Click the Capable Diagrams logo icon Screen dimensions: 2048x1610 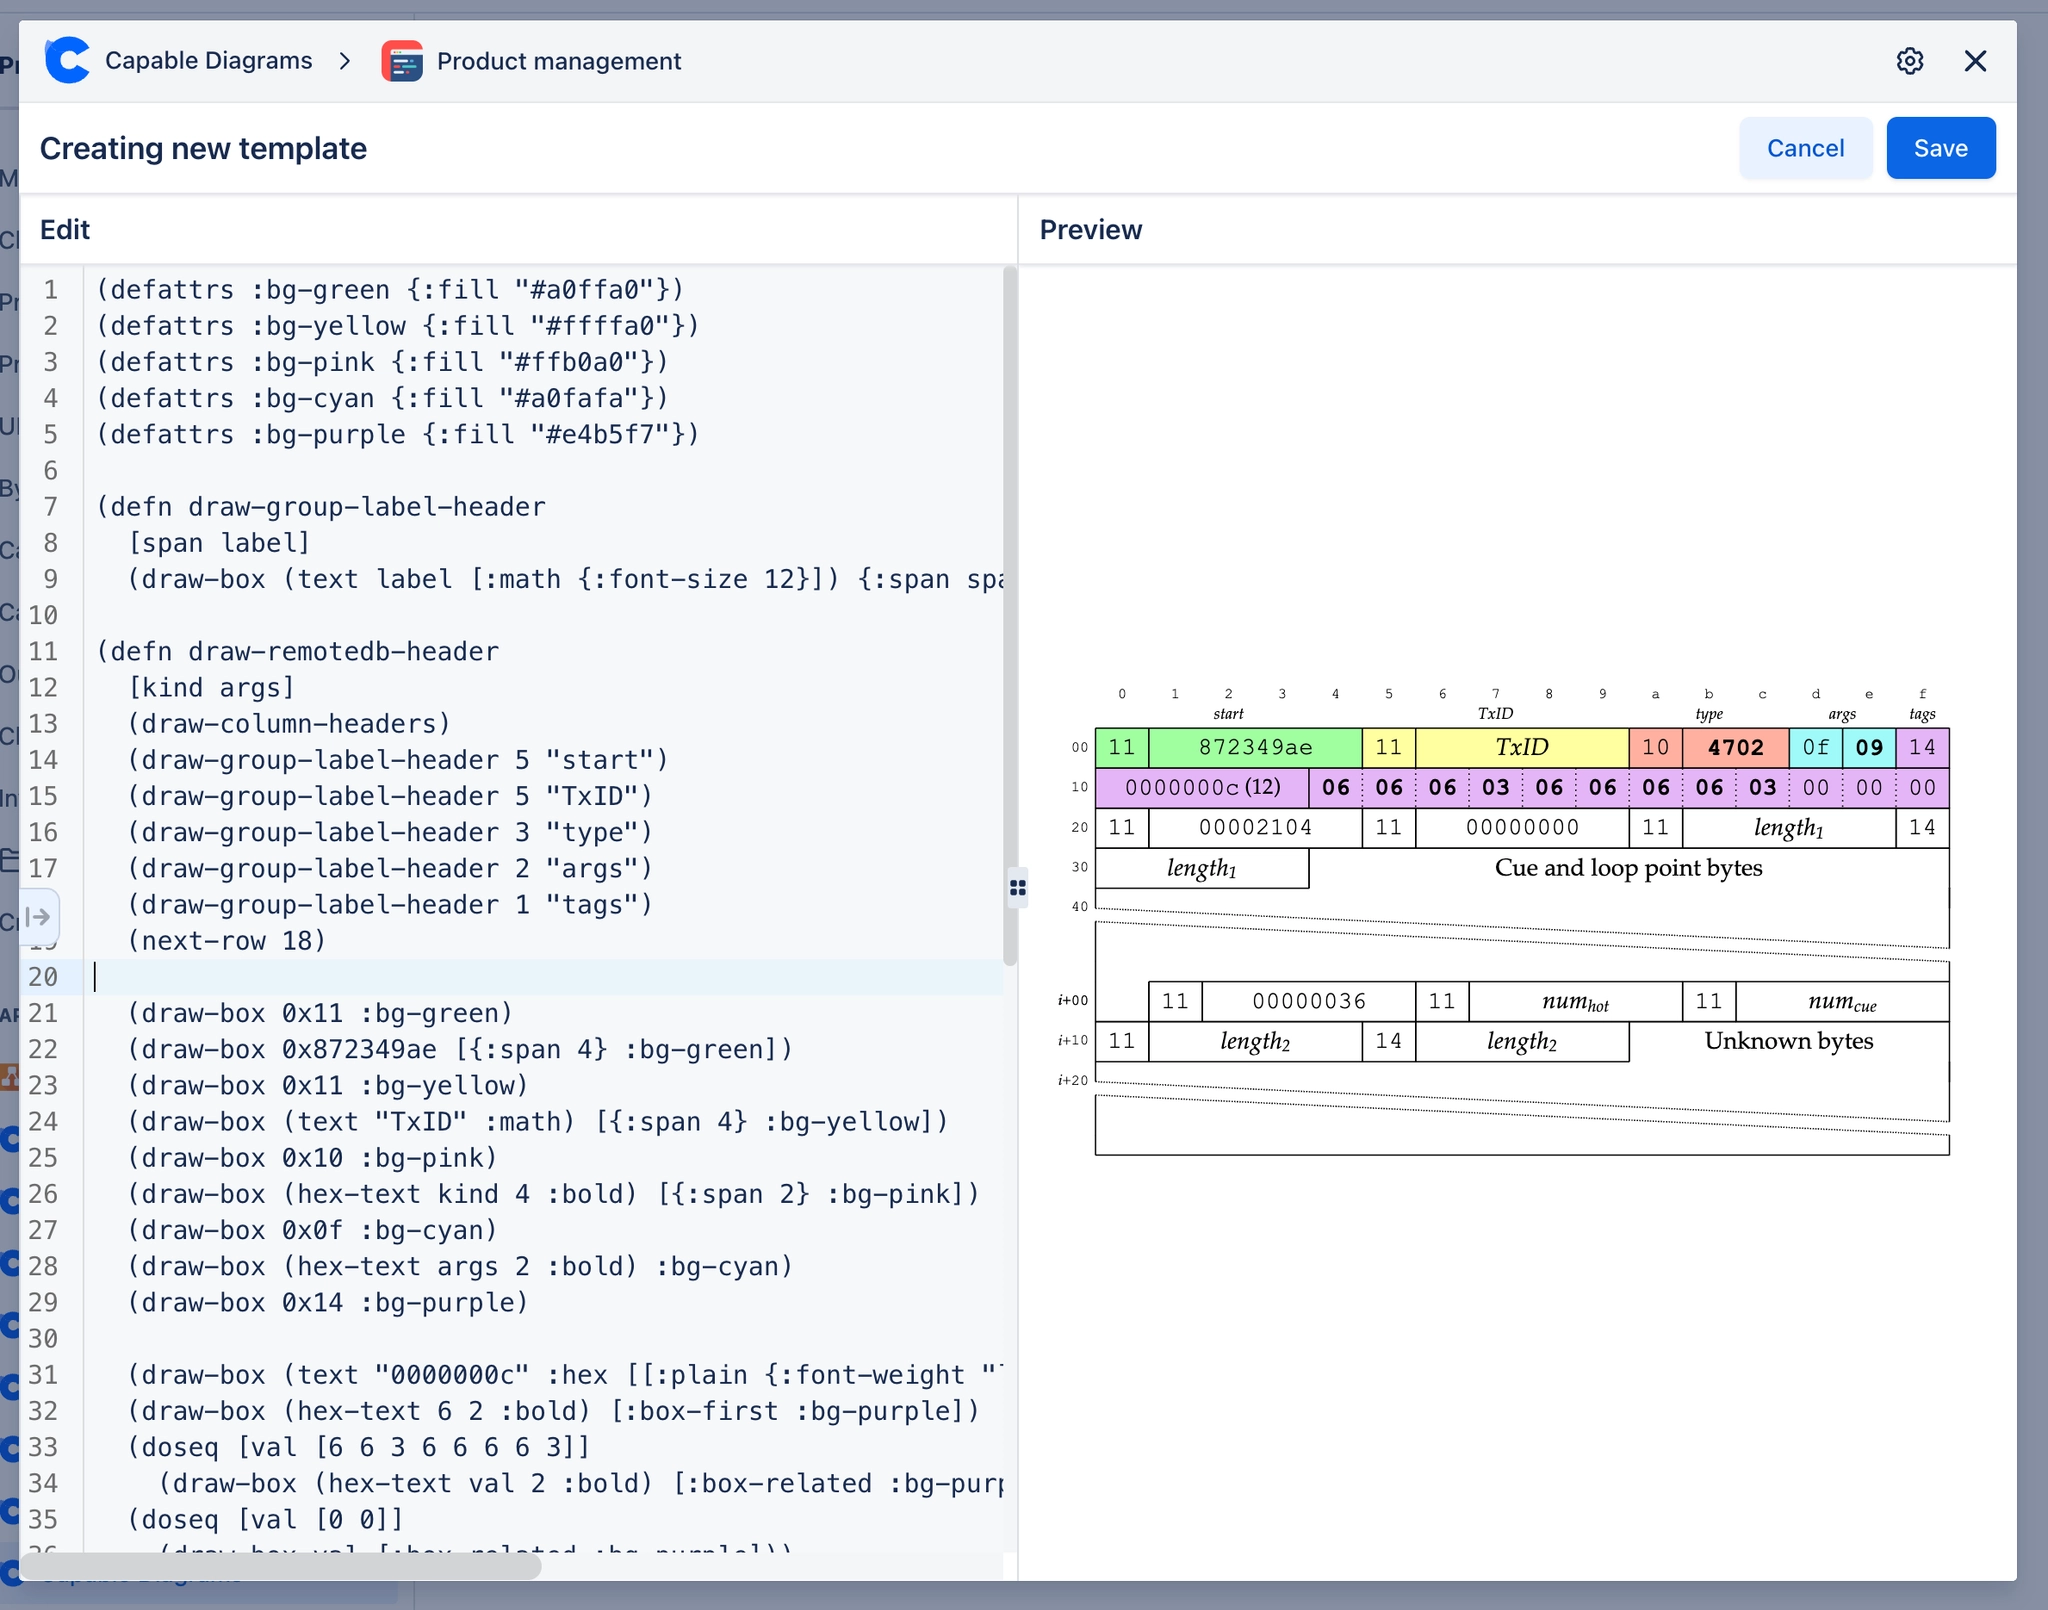tap(66, 60)
